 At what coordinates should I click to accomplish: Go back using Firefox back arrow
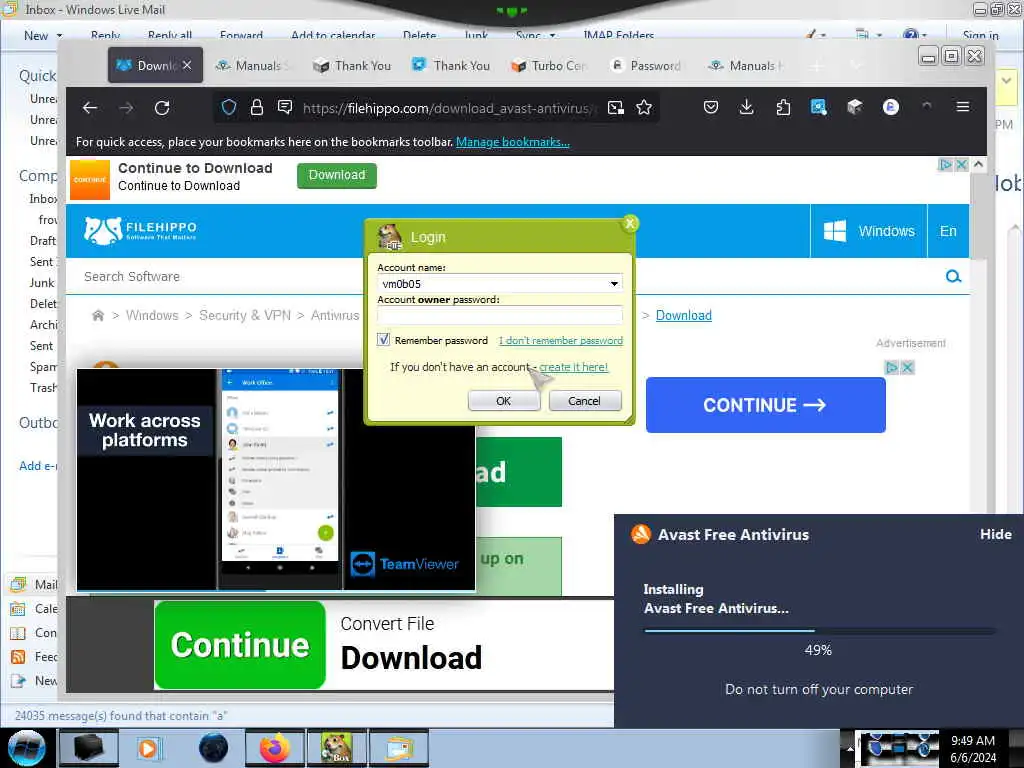coord(89,108)
